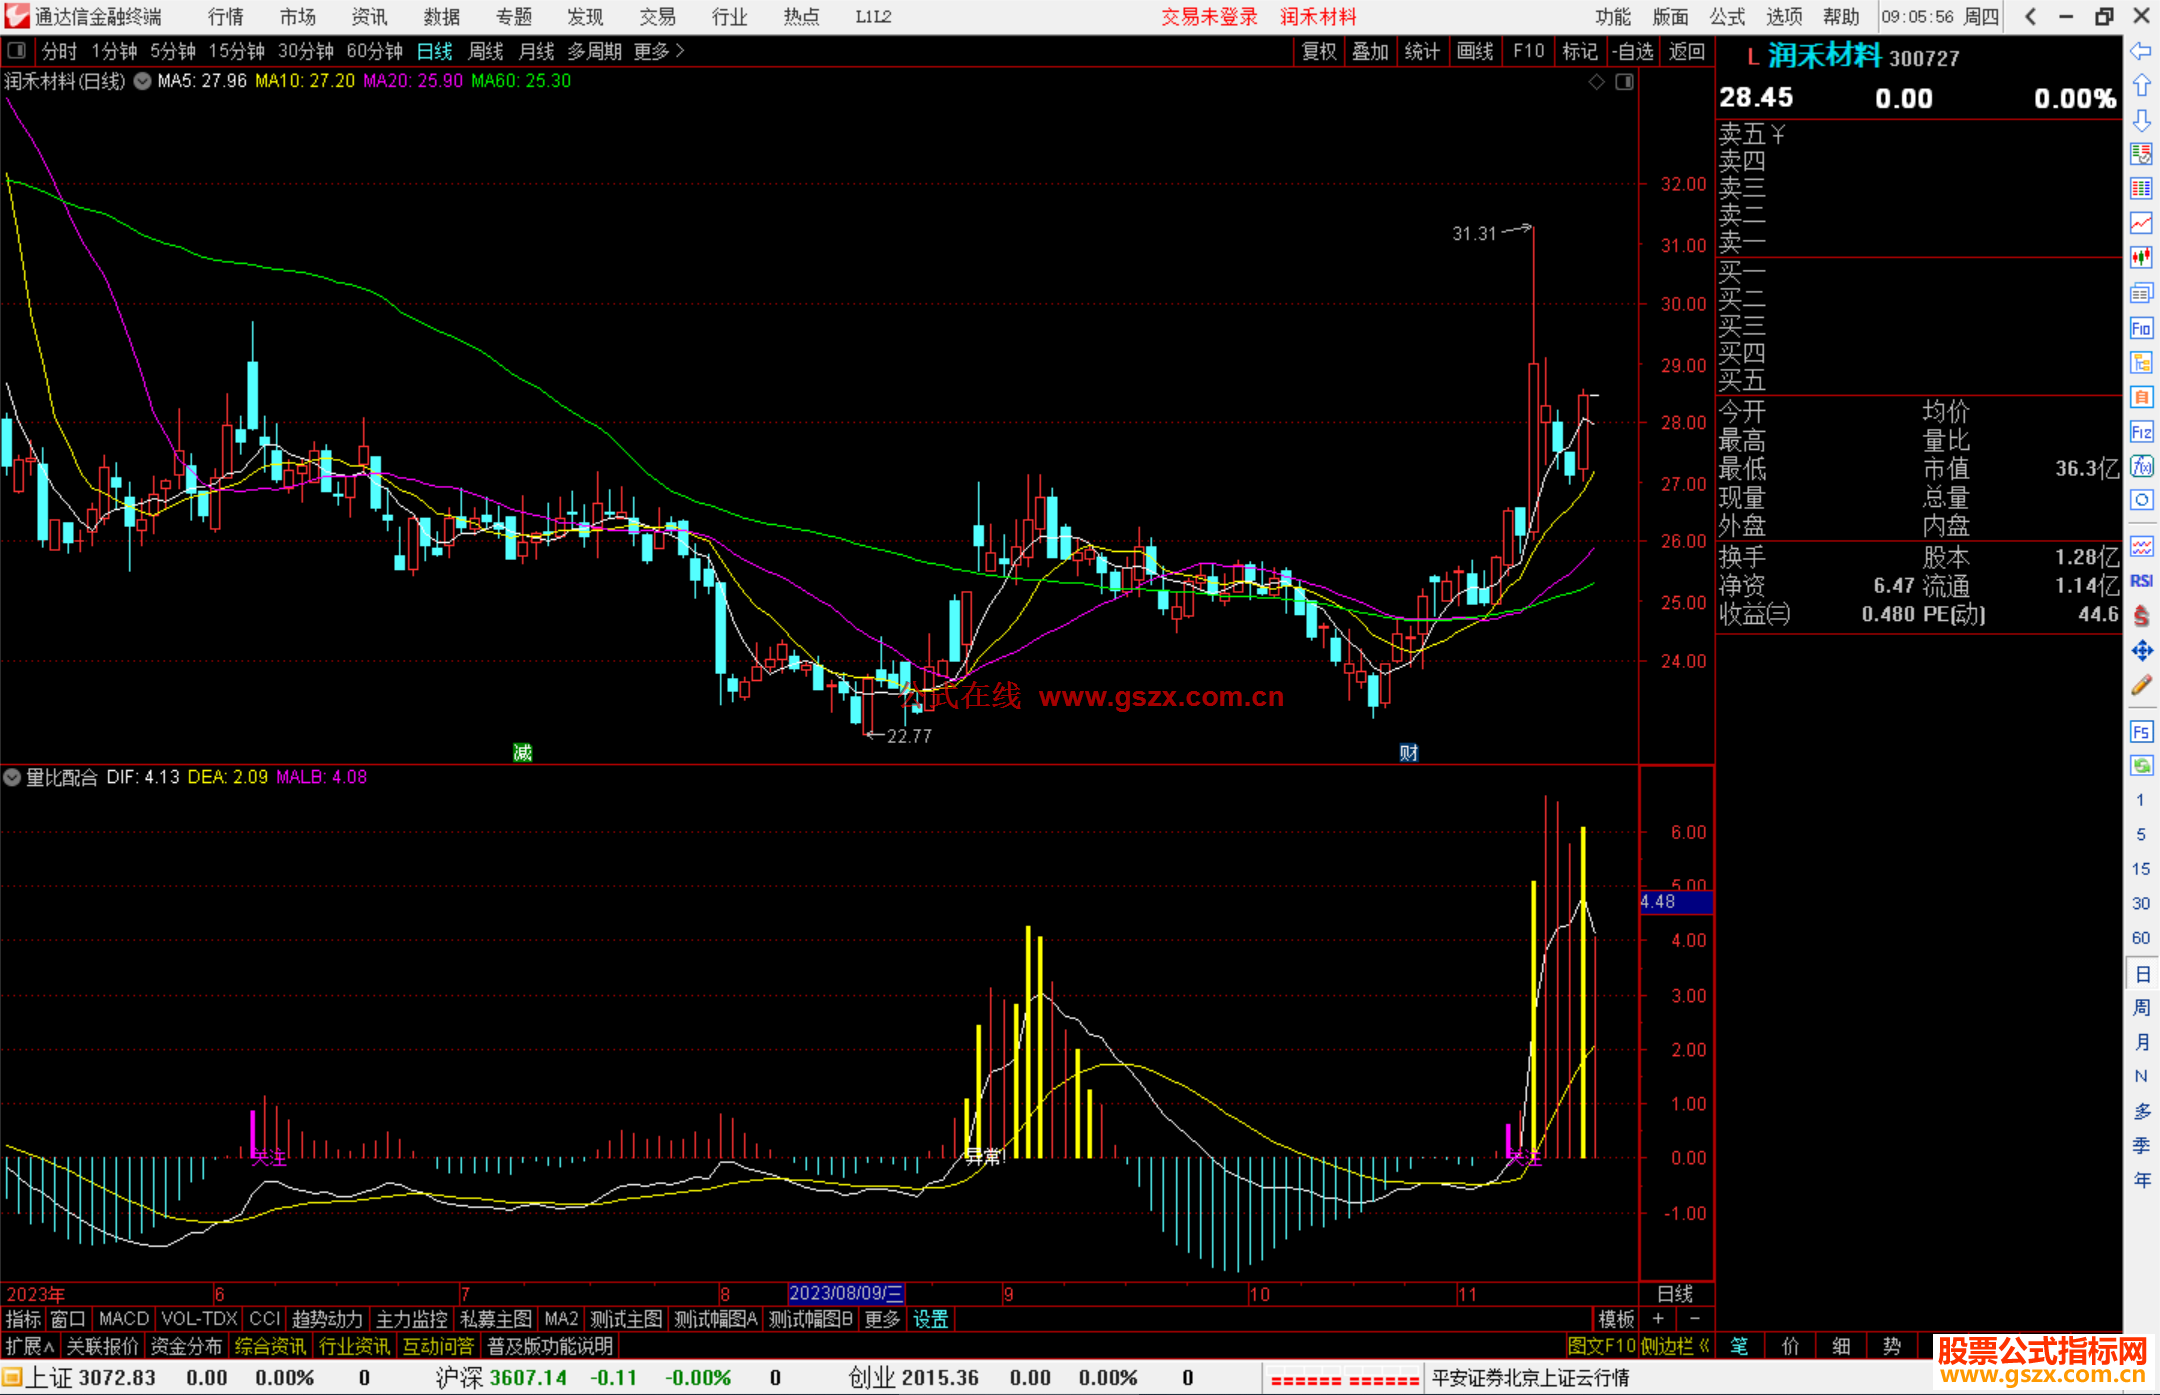Expand the 润禾材料(日线) indicator dropdown arrow
2160x1395 pixels.
coord(142,82)
